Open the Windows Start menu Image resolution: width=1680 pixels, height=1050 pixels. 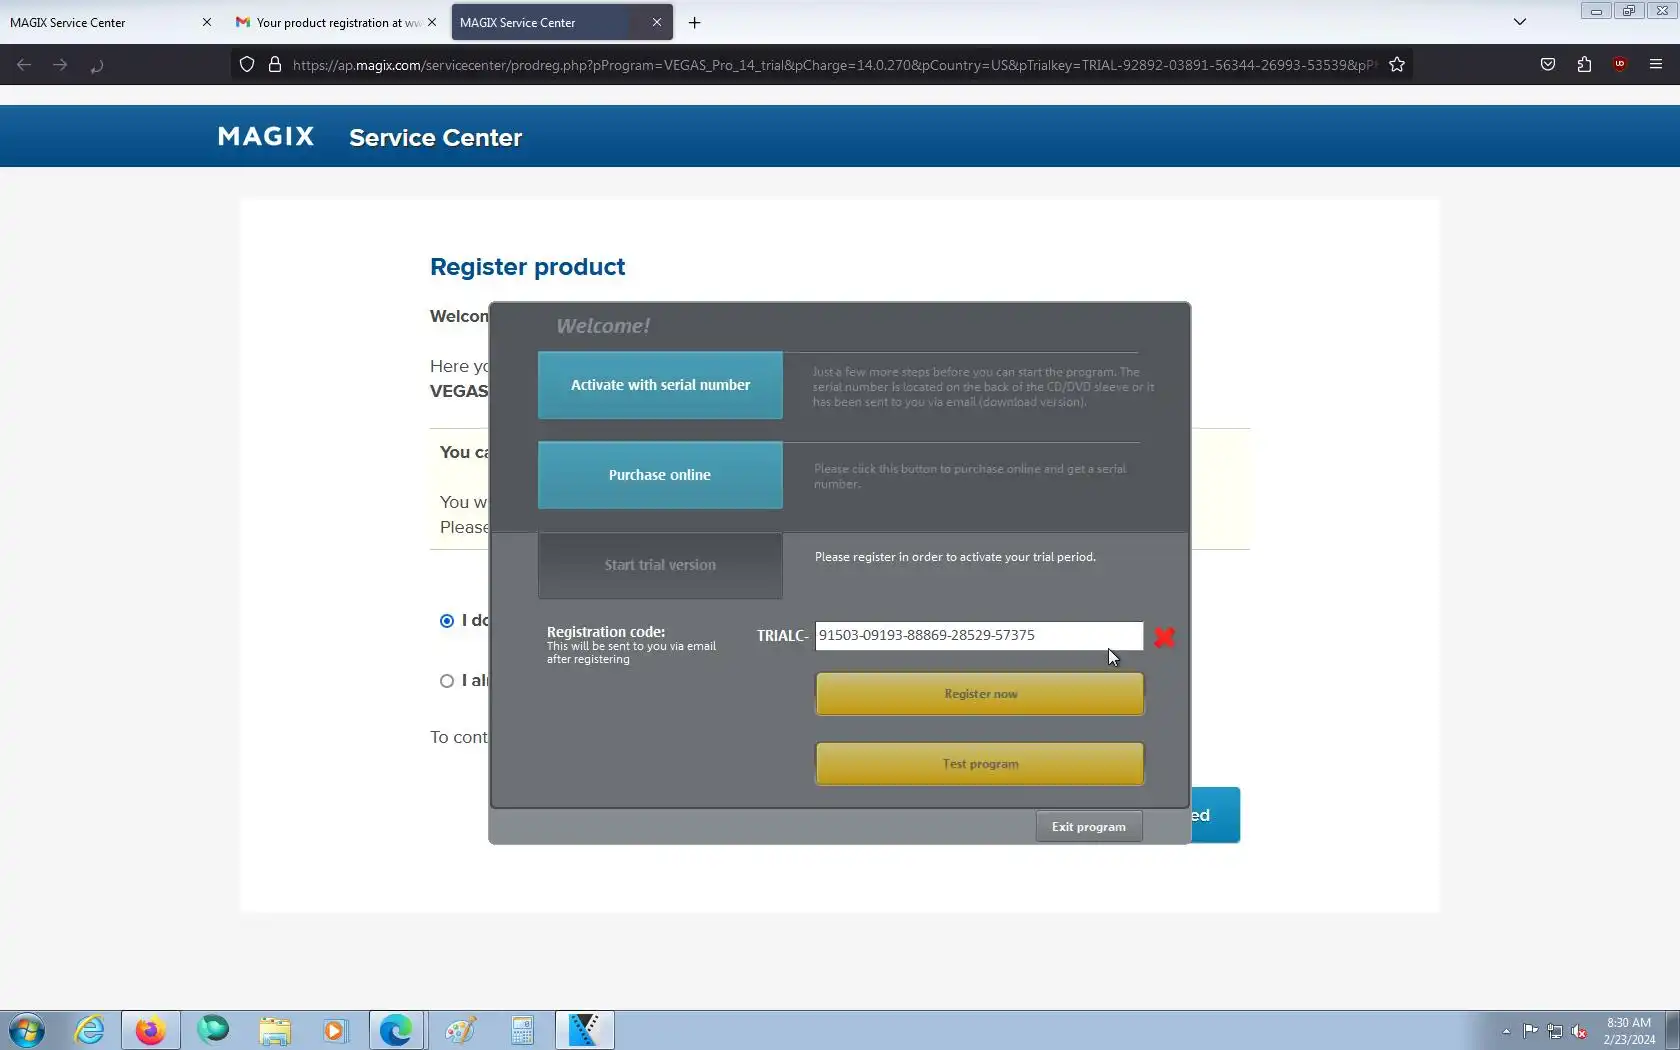27,1030
